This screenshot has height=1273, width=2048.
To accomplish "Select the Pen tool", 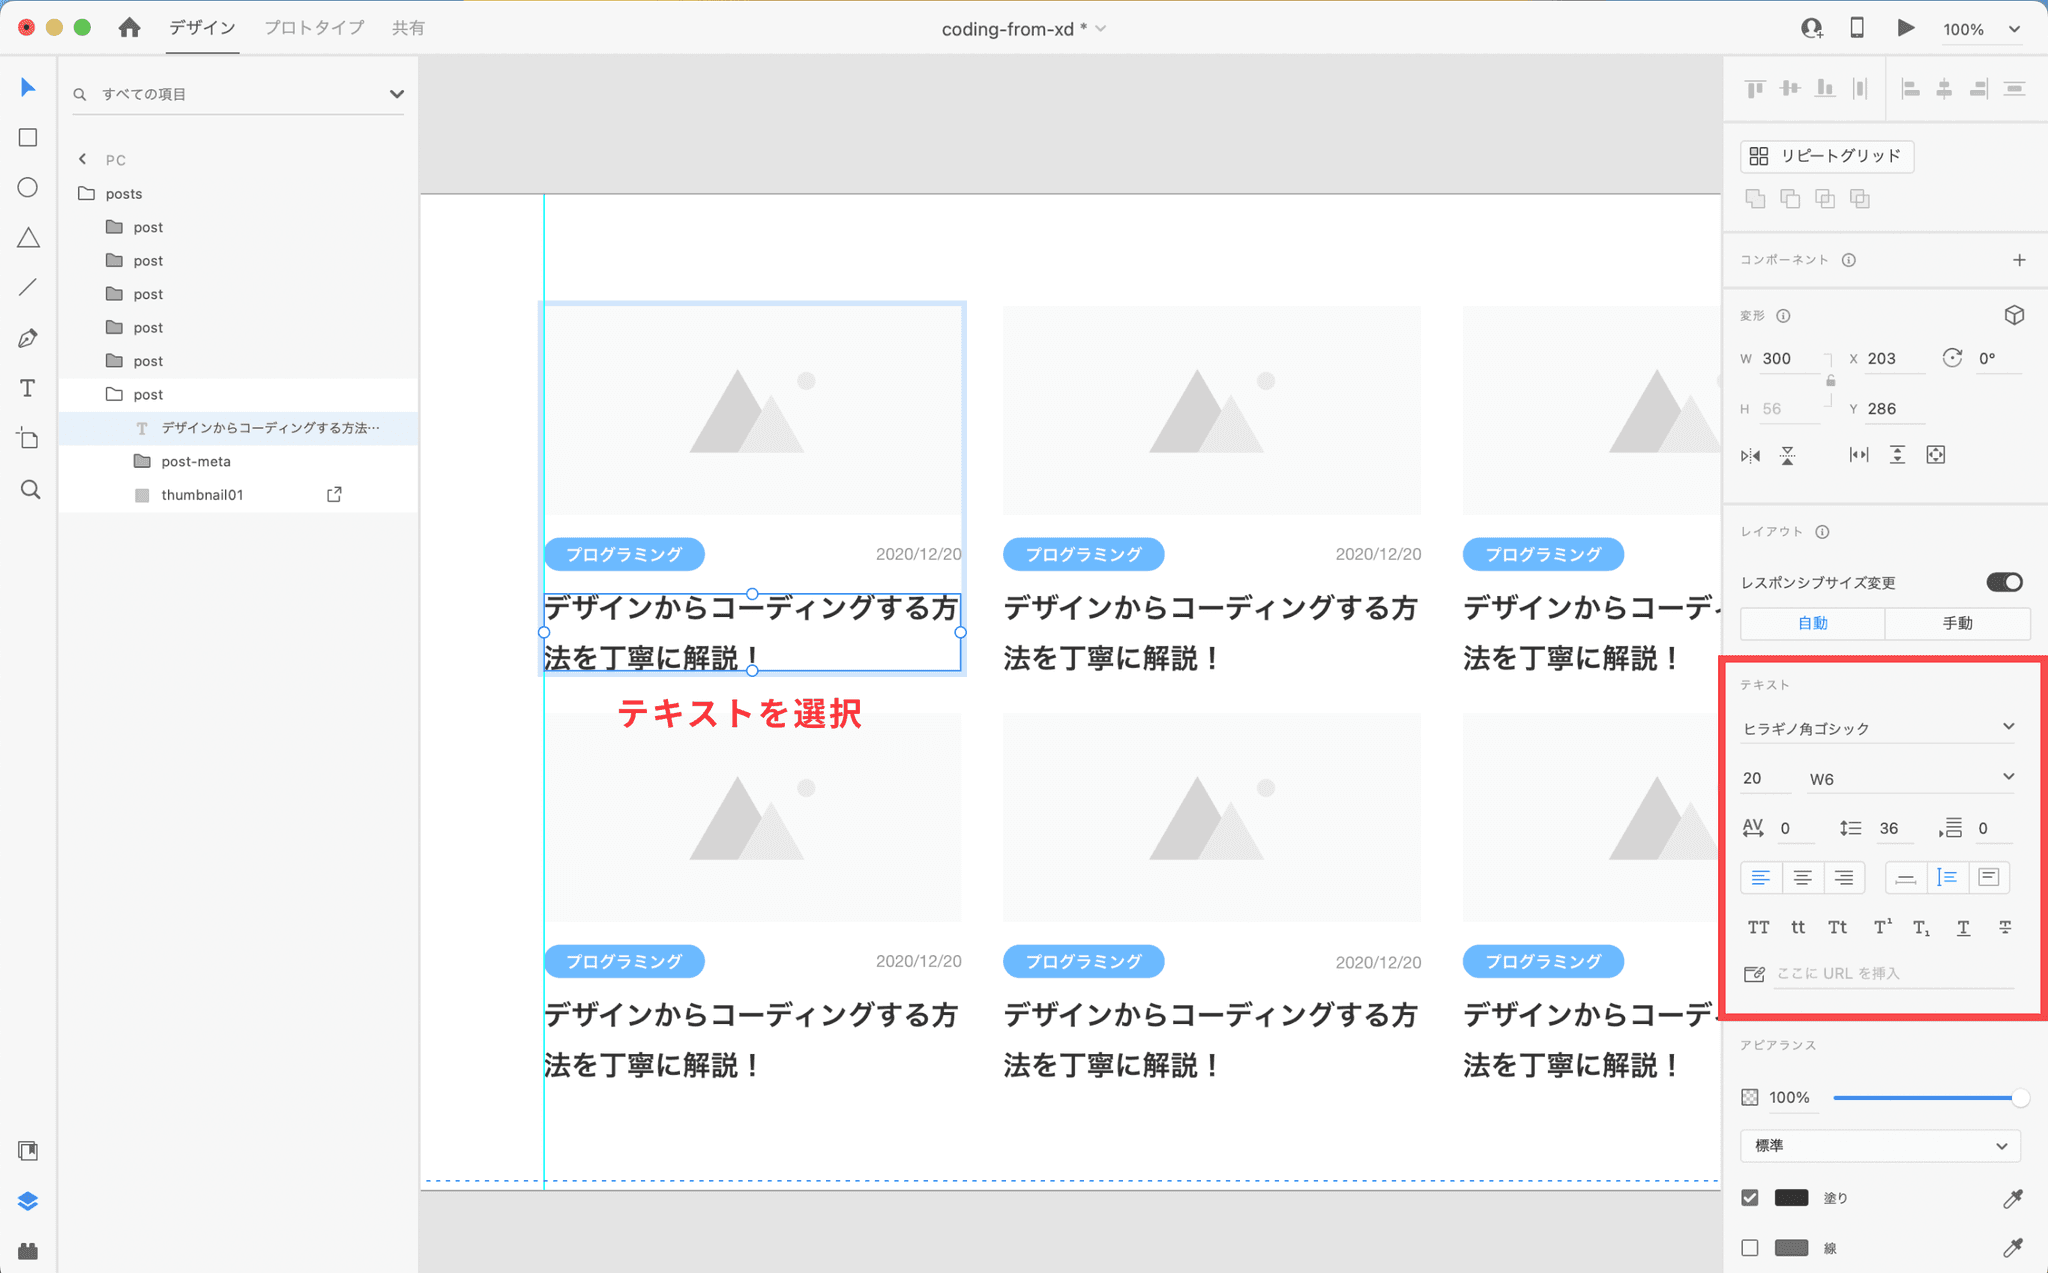I will click(x=28, y=338).
